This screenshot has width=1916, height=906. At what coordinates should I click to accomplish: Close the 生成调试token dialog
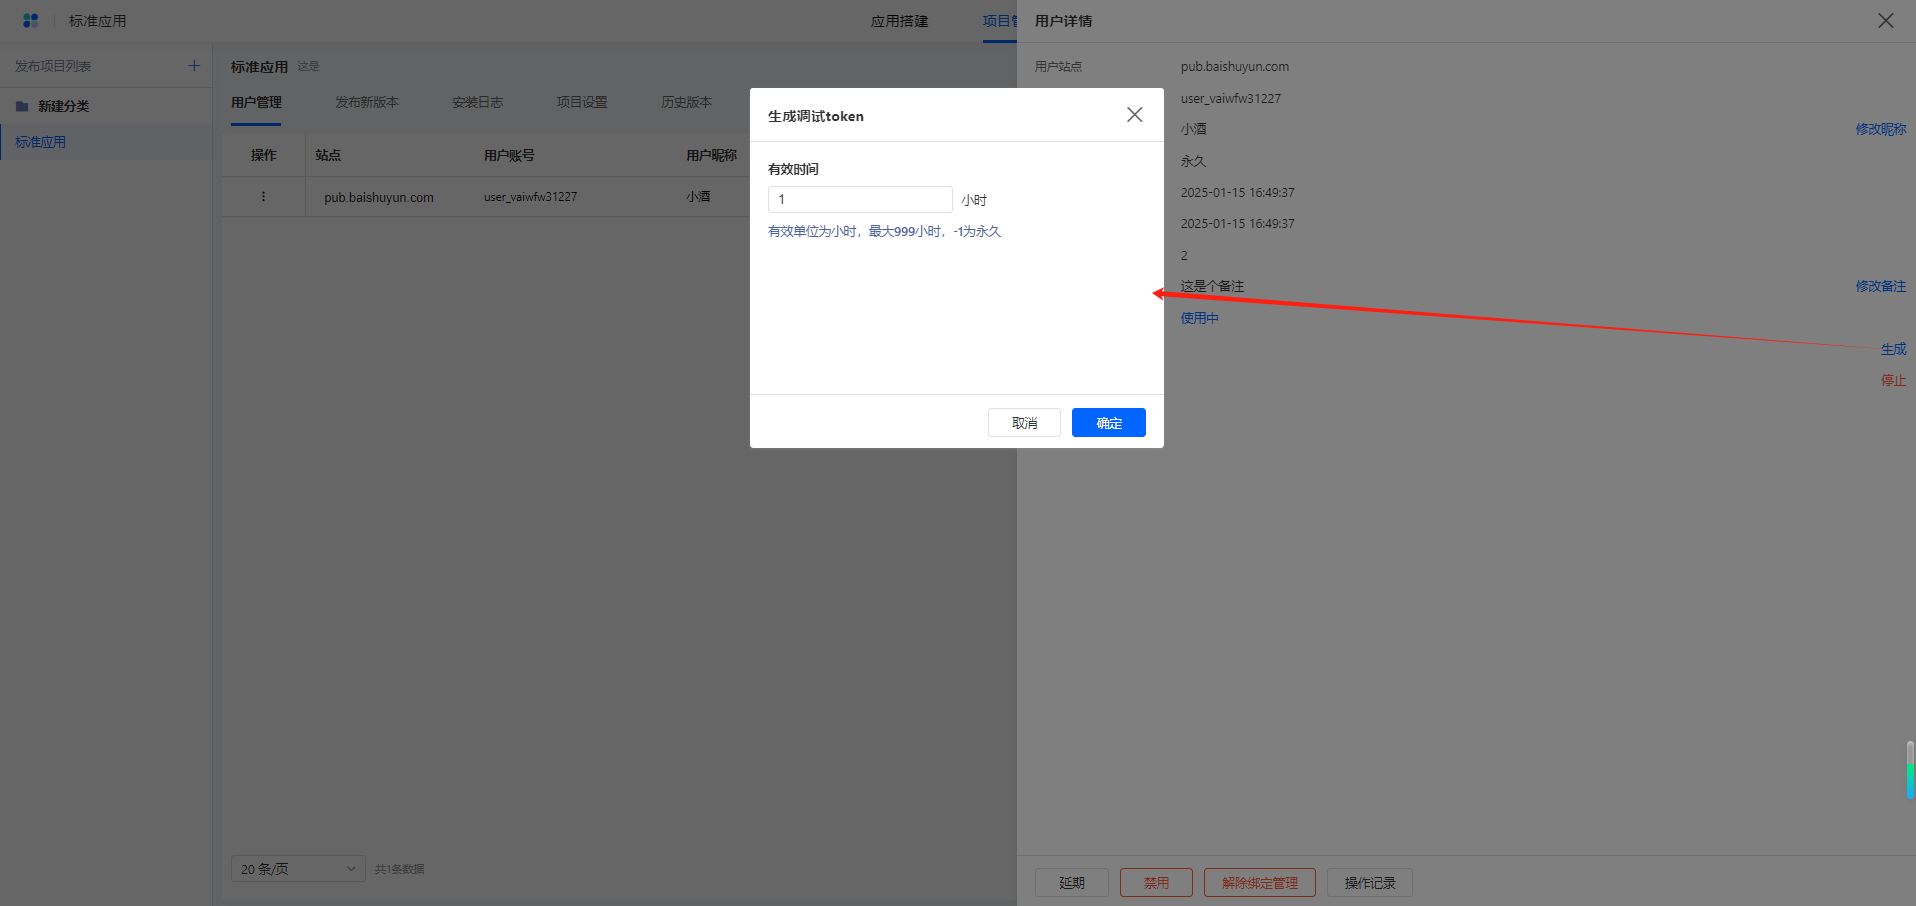click(x=1134, y=115)
